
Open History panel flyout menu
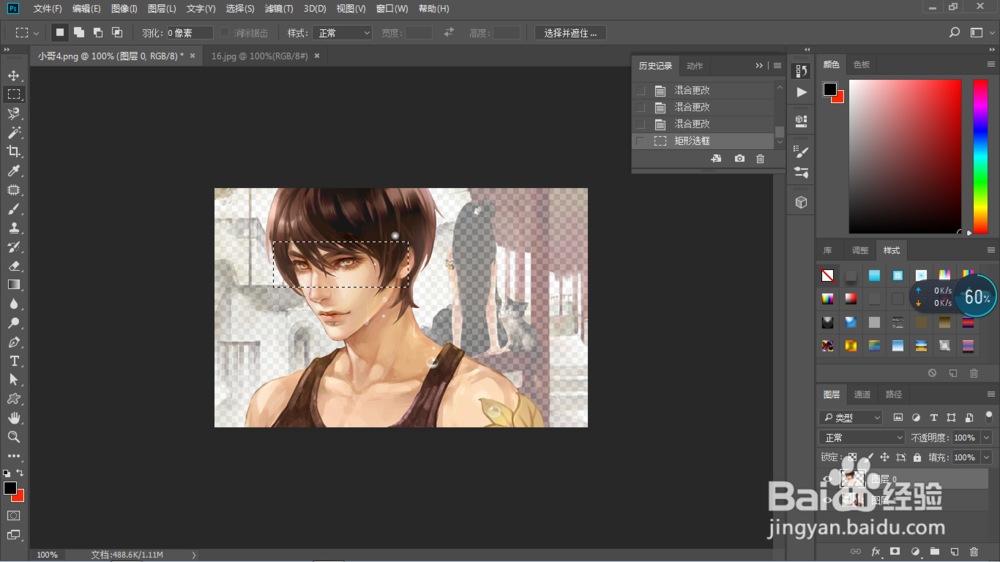(x=777, y=66)
